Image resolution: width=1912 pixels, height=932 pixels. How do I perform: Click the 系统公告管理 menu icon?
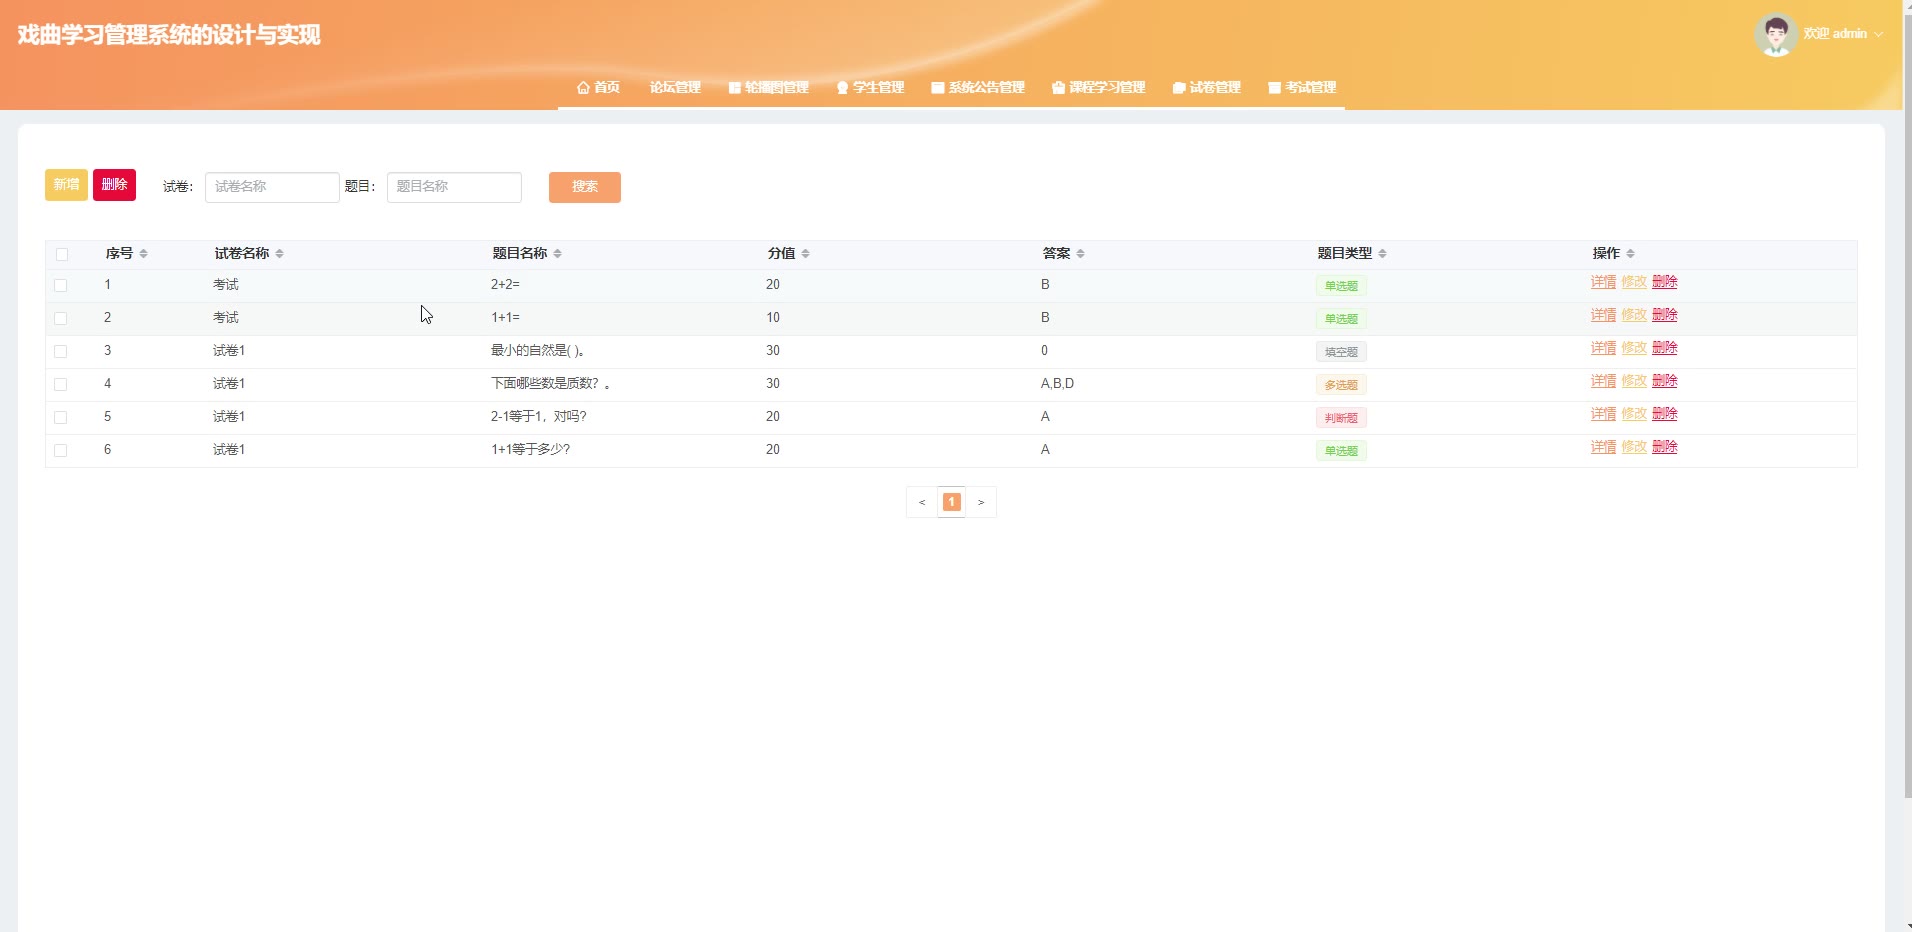(938, 88)
